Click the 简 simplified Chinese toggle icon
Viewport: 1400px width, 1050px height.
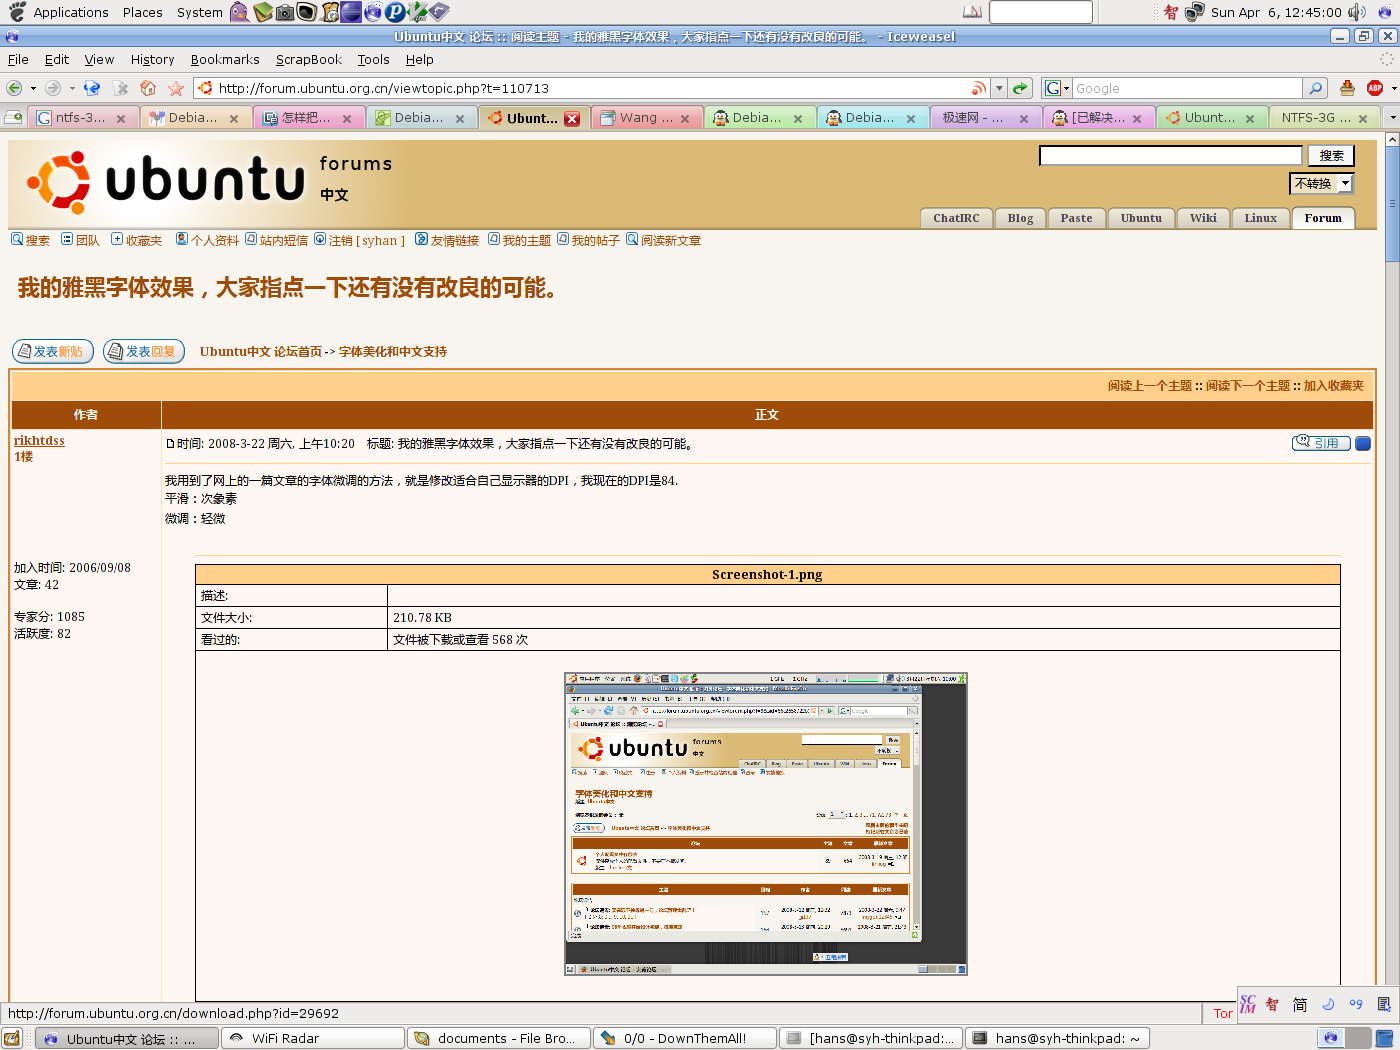coord(1300,1004)
